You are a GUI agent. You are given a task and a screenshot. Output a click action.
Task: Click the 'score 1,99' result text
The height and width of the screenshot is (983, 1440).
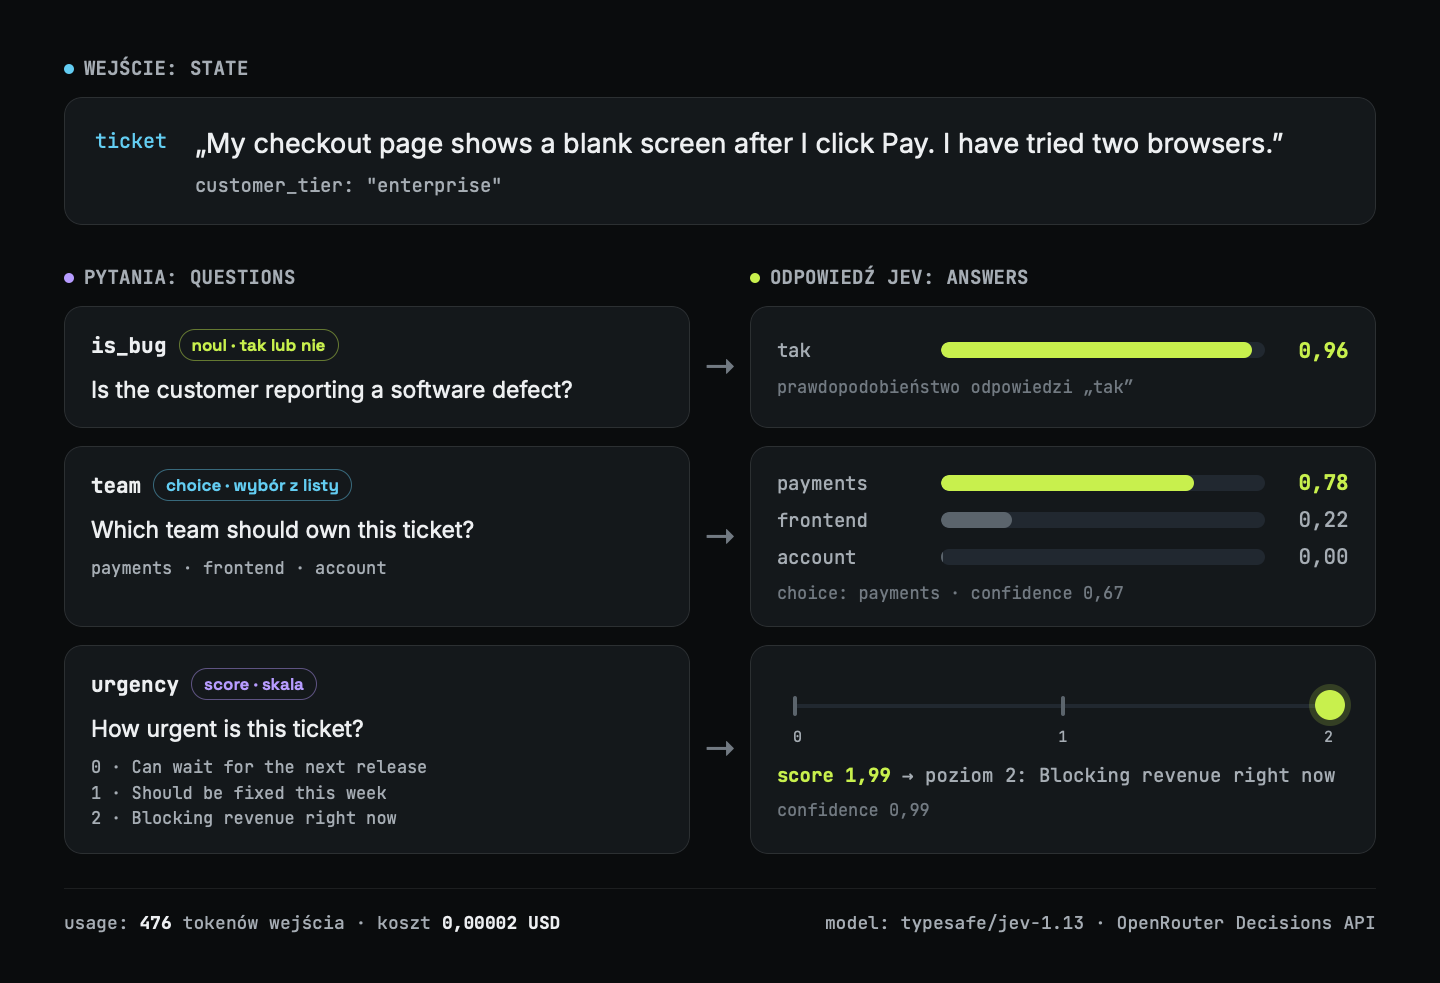point(834,775)
